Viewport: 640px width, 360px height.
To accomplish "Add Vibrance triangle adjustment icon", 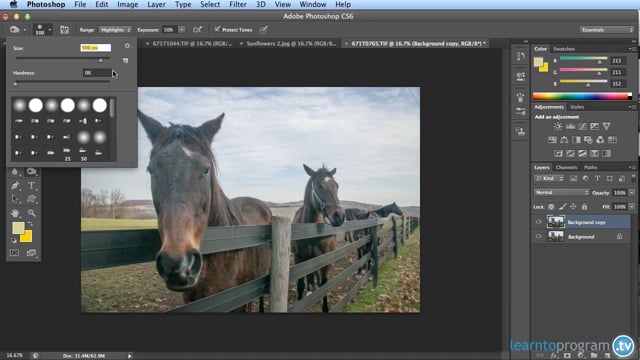I will click(x=607, y=127).
